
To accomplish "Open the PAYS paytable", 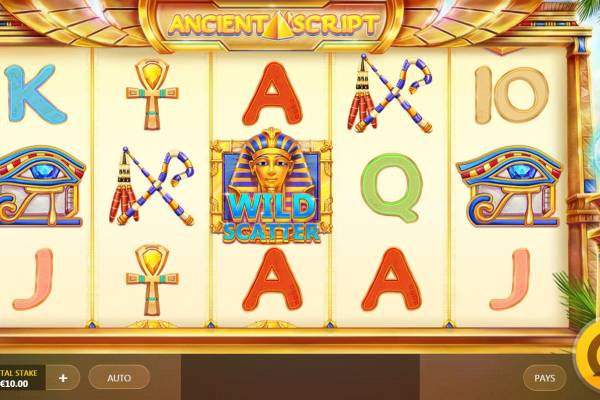I will 545,378.
